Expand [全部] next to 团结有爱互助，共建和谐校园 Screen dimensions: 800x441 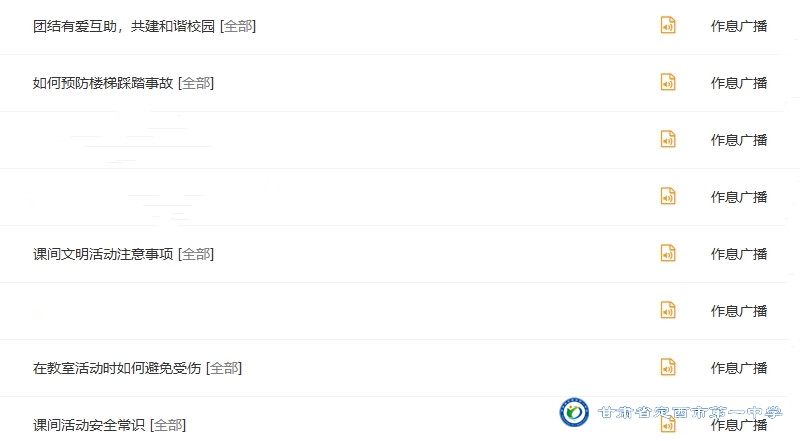coord(238,26)
